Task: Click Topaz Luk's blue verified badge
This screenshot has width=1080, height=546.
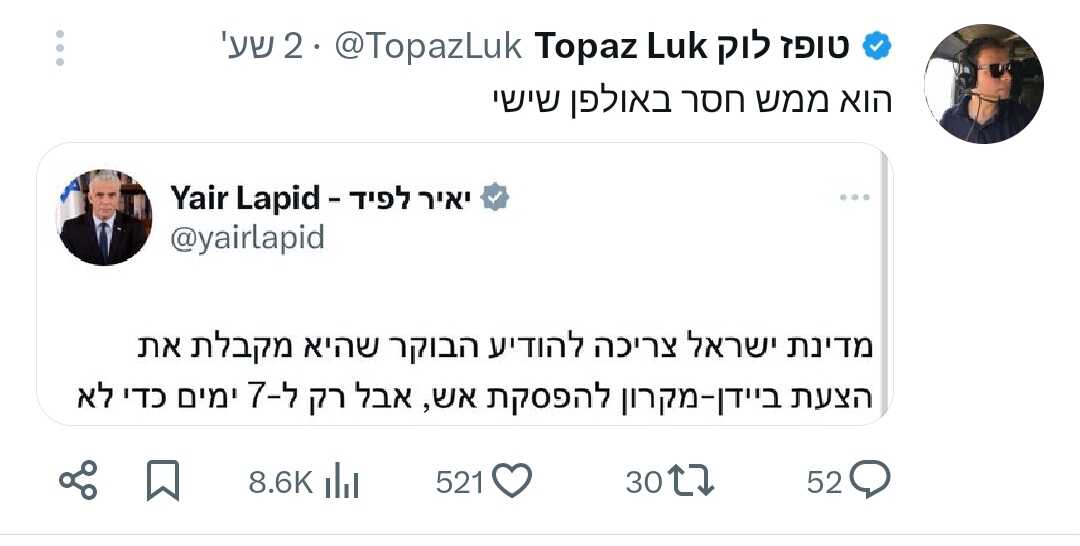Action: click(x=877, y=46)
